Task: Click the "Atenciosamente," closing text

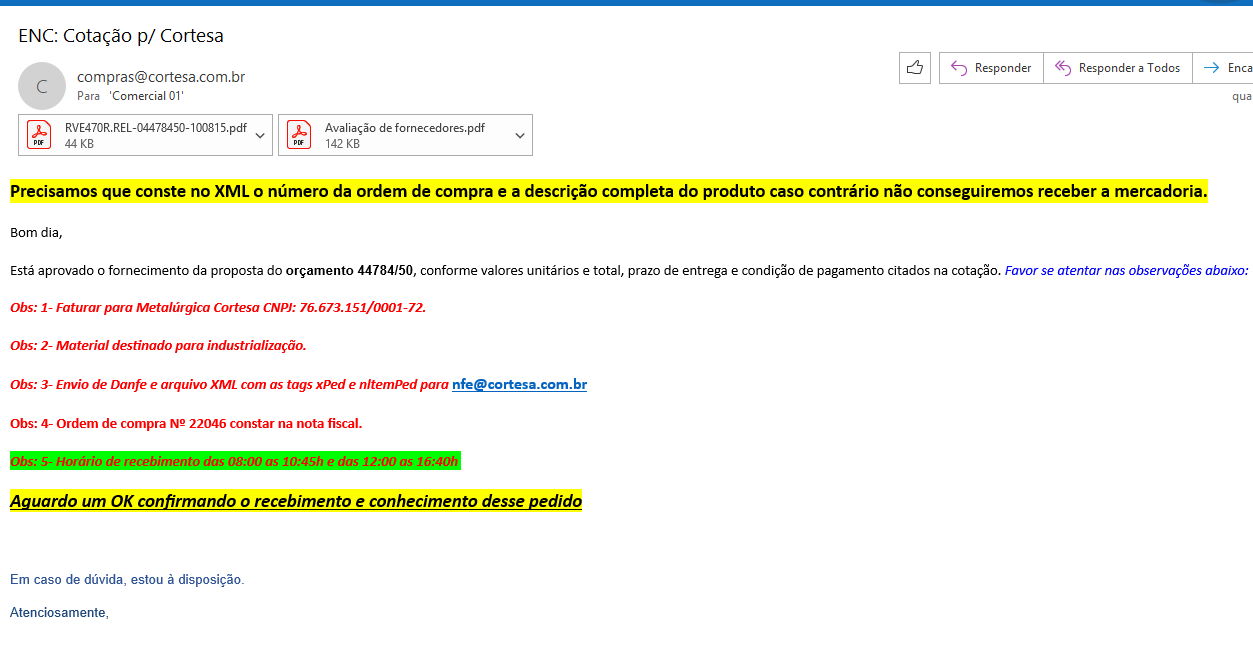Action: [x=59, y=612]
